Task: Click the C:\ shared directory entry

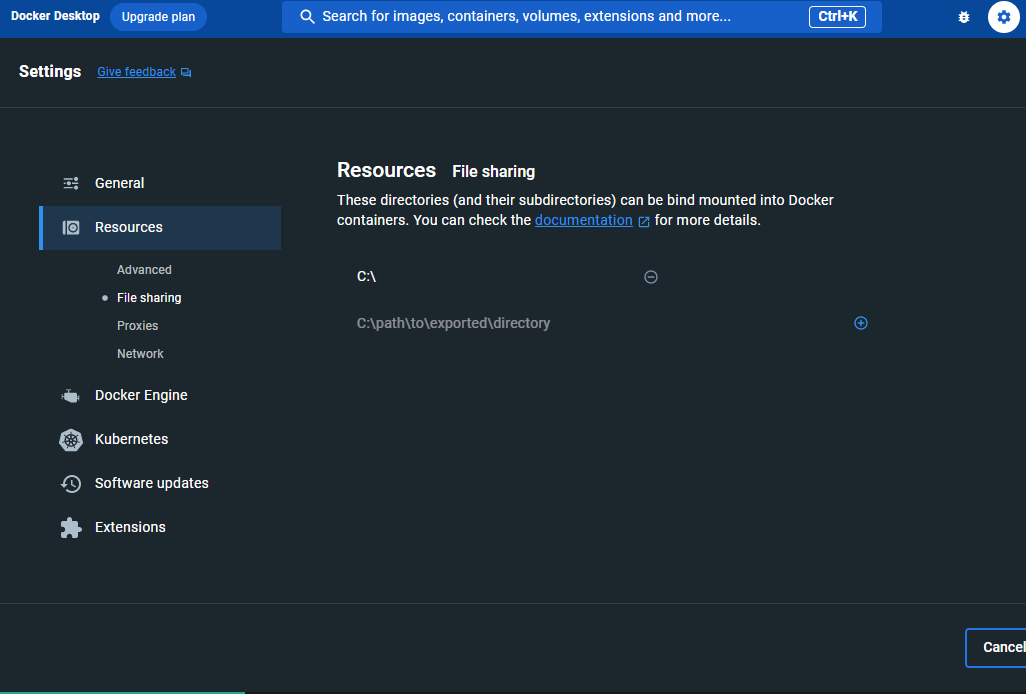Action: point(366,277)
